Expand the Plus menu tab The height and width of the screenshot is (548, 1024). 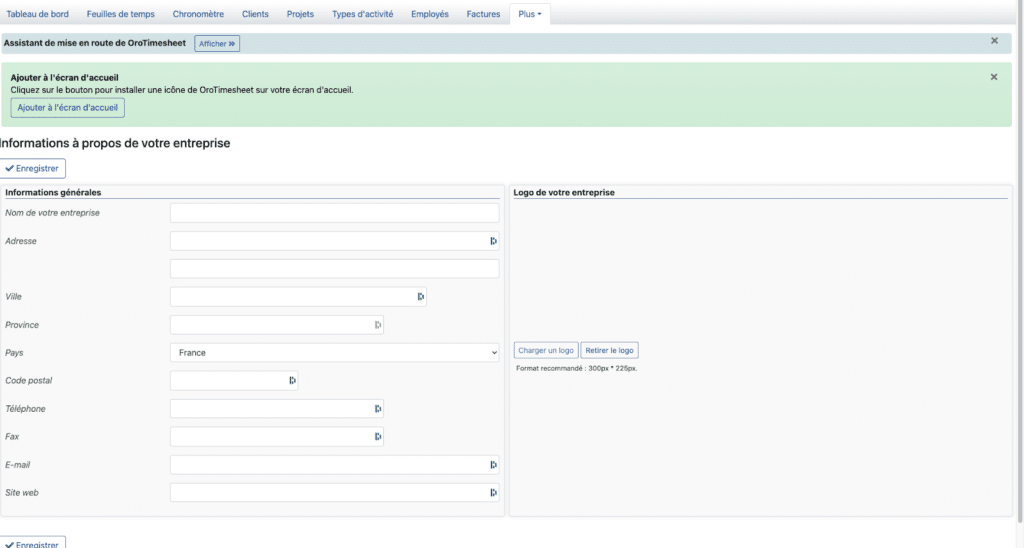(529, 14)
